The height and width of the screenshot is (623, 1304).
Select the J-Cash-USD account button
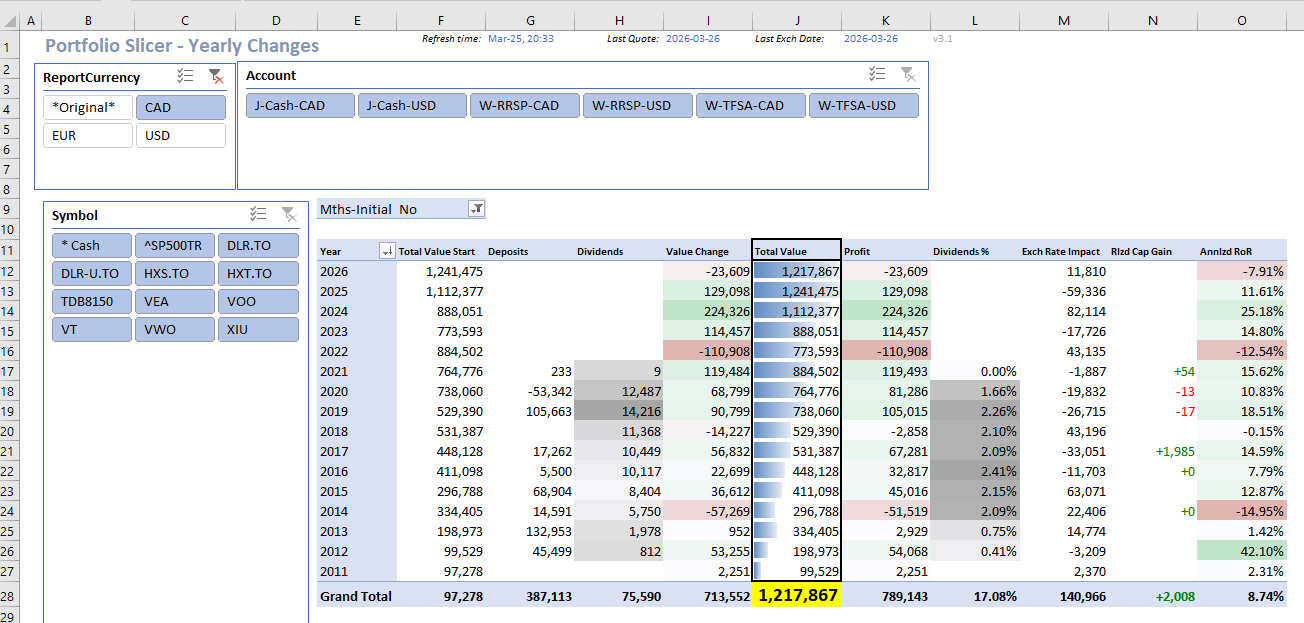413,105
